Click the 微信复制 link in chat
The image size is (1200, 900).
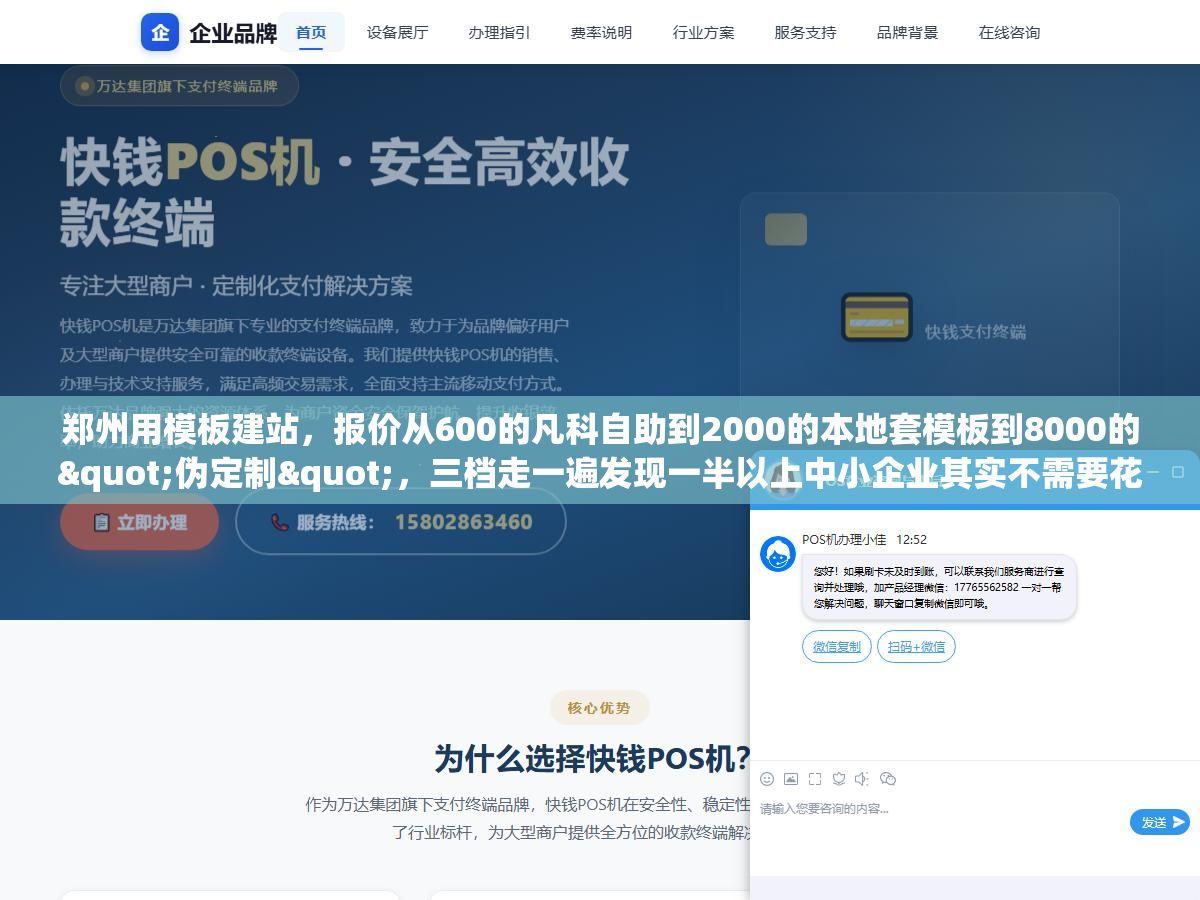pyautogui.click(x=837, y=647)
